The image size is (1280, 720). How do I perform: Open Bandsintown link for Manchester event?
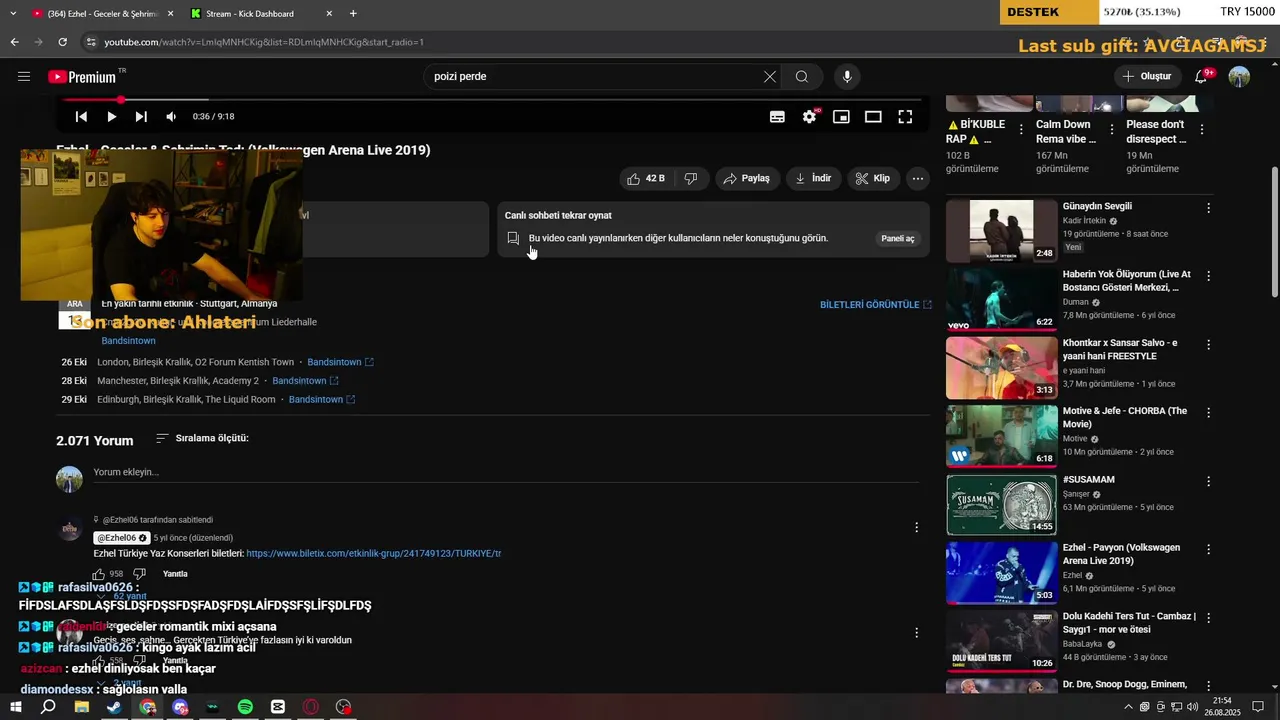[305, 381]
